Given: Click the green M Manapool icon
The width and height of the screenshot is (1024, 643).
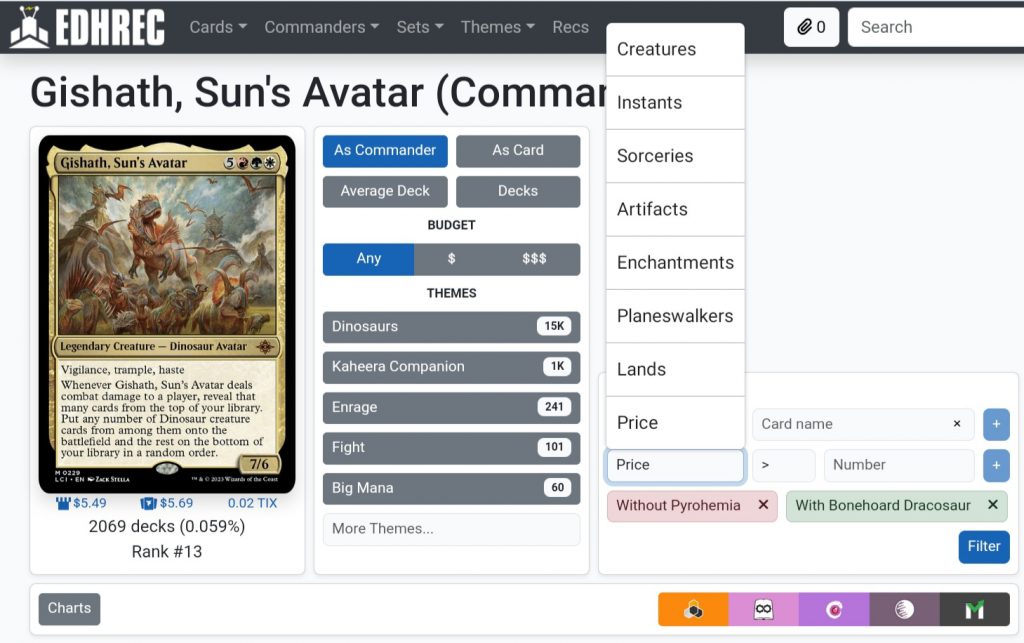Looking at the screenshot, I should click(975, 608).
